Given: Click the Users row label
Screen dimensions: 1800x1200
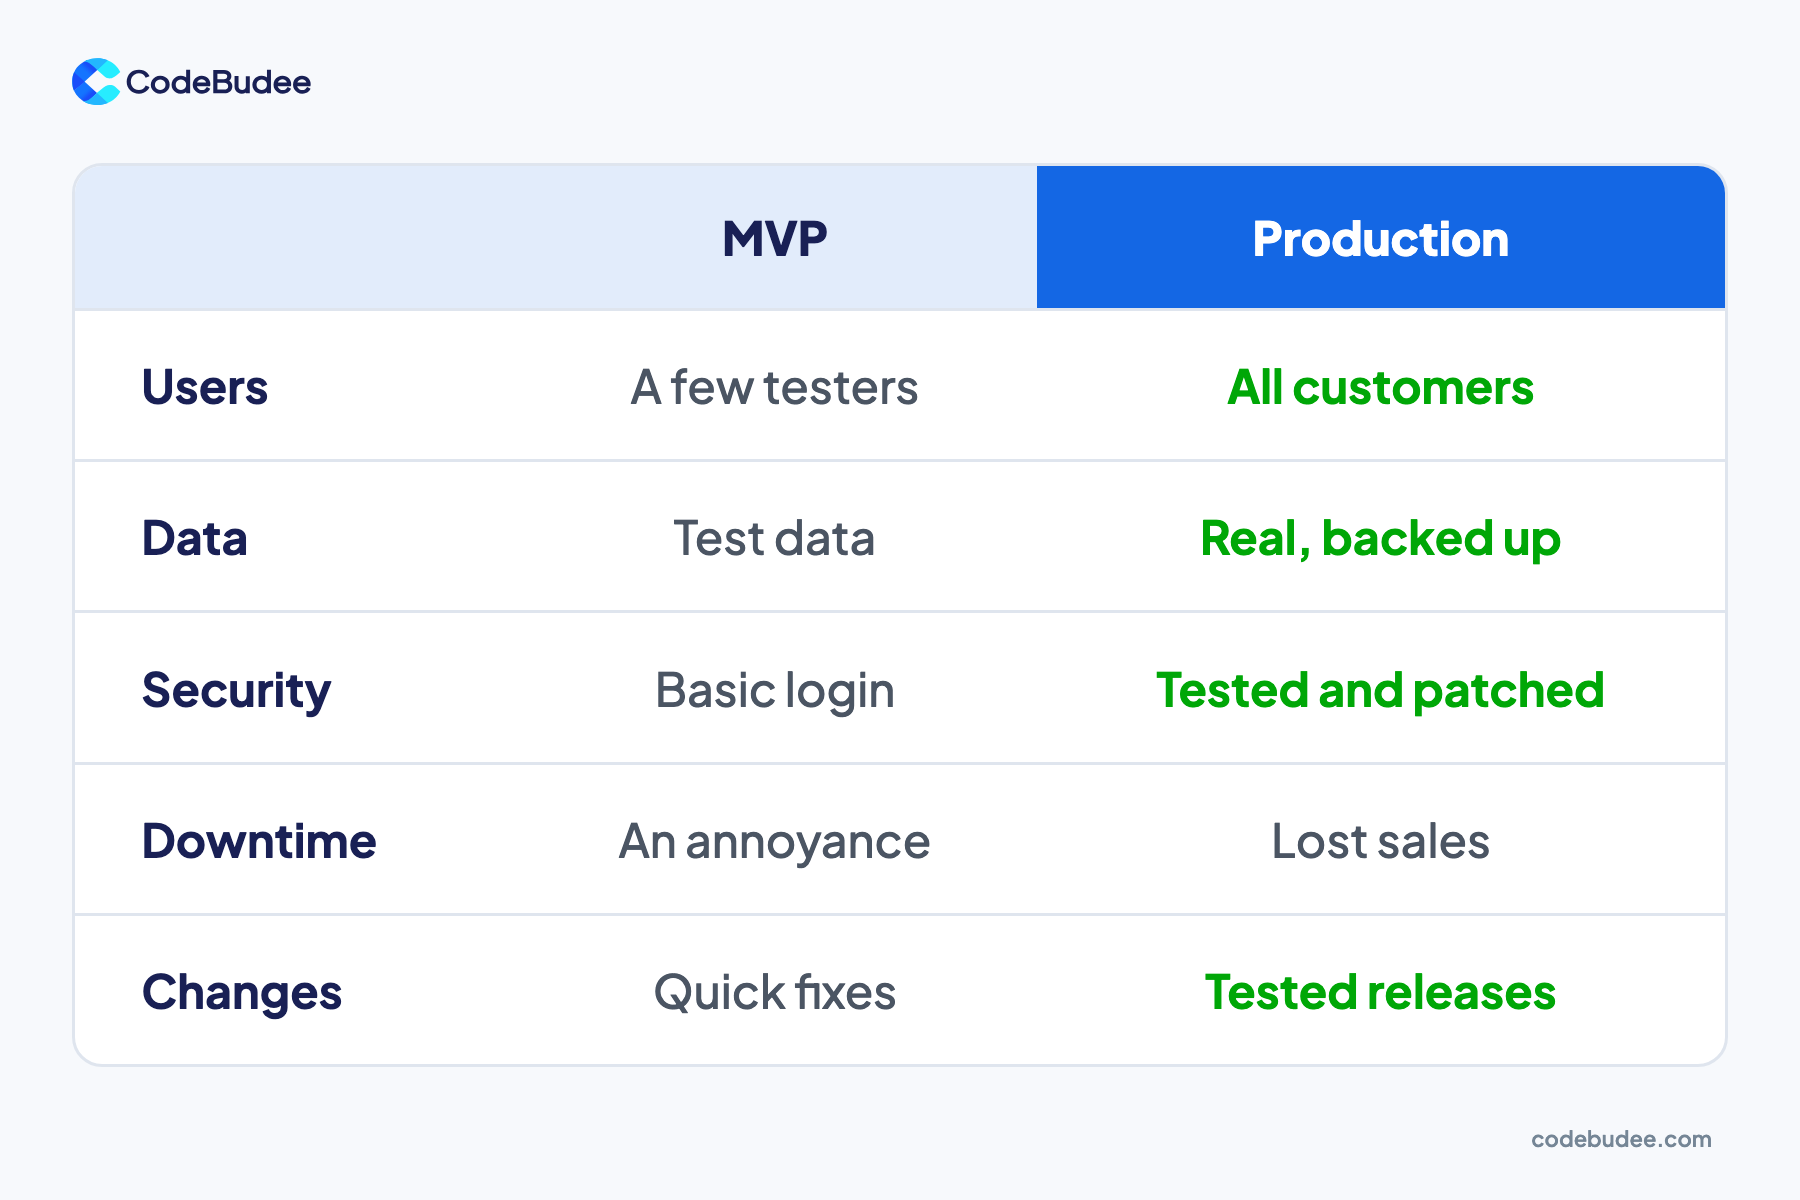Looking at the screenshot, I should tap(205, 387).
